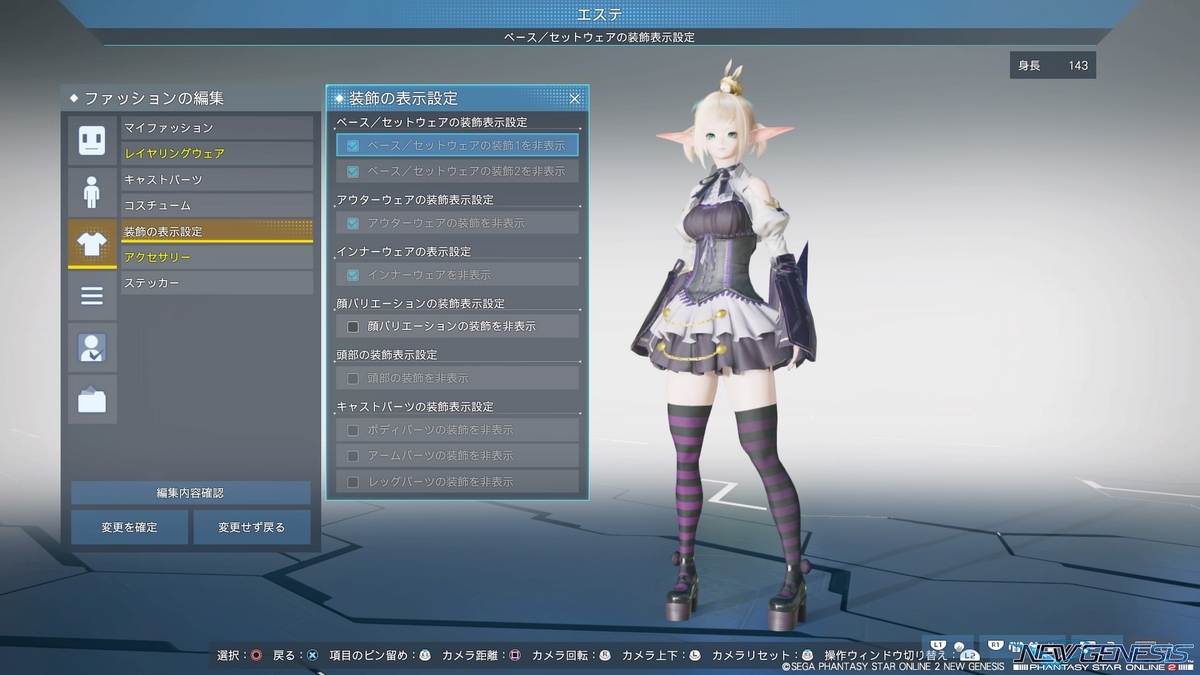Enable 顔バリエーションの装飾を非表示 checkbox

(353, 327)
